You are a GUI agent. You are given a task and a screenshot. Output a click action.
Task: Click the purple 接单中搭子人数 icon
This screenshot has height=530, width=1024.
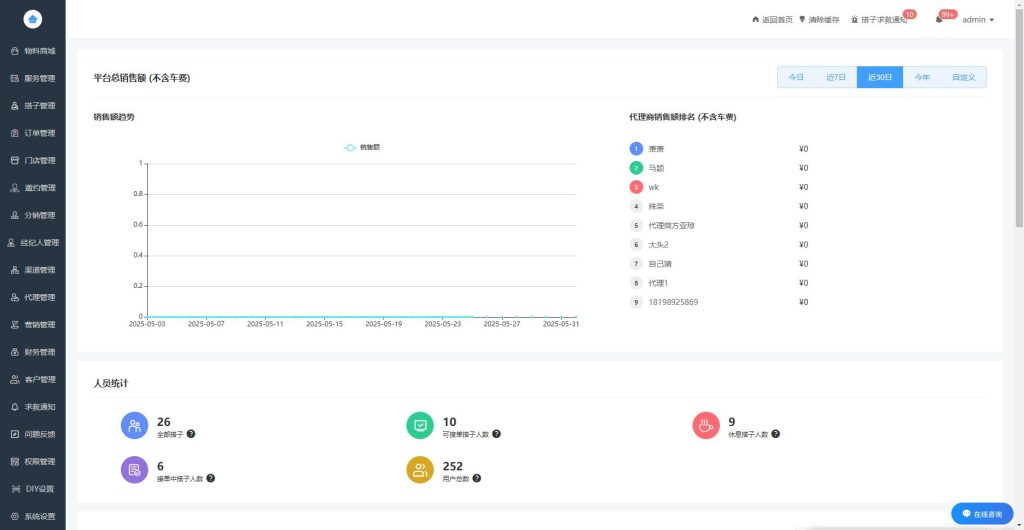click(135, 469)
